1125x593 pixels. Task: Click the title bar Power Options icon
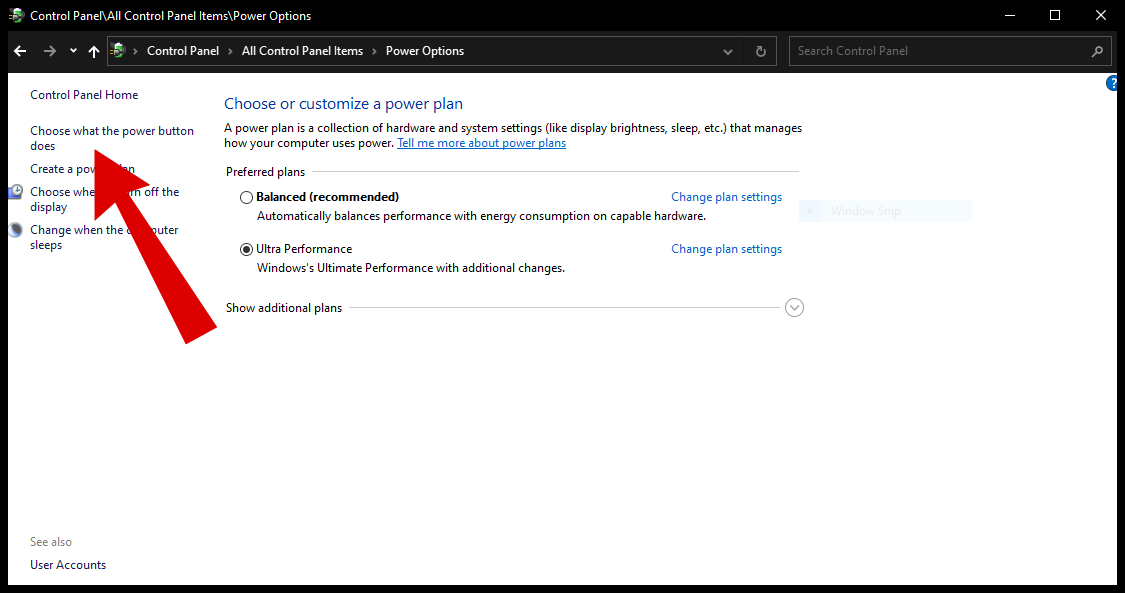[x=16, y=16]
